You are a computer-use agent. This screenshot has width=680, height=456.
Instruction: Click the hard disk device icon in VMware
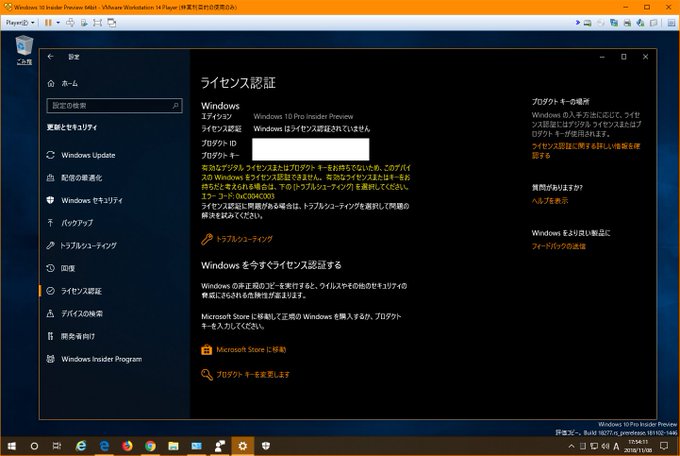587,23
